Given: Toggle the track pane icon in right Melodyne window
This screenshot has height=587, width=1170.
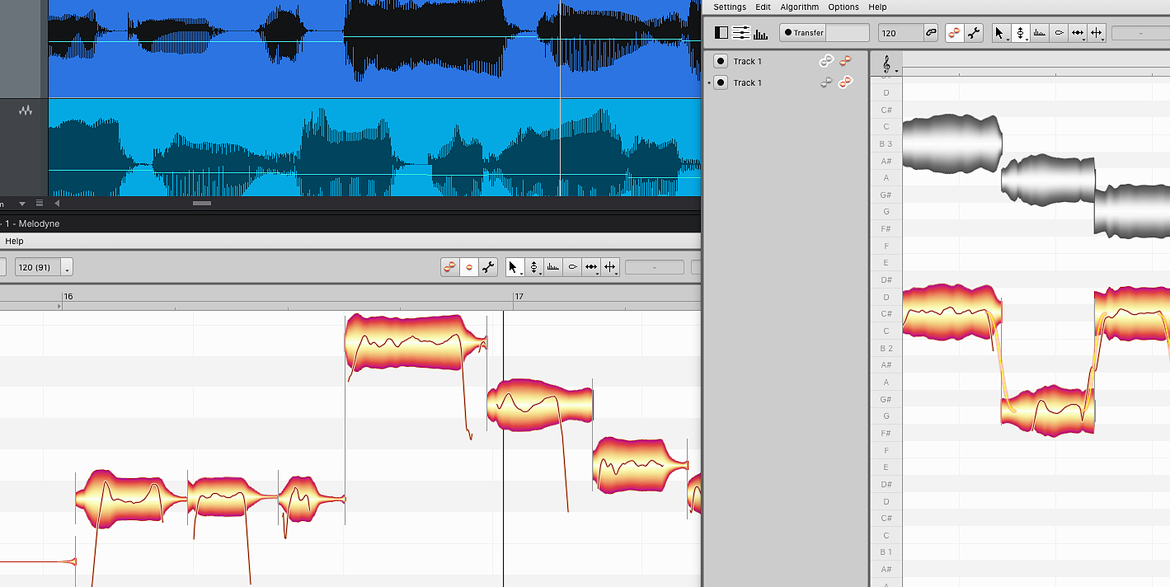Looking at the screenshot, I should coord(722,33).
